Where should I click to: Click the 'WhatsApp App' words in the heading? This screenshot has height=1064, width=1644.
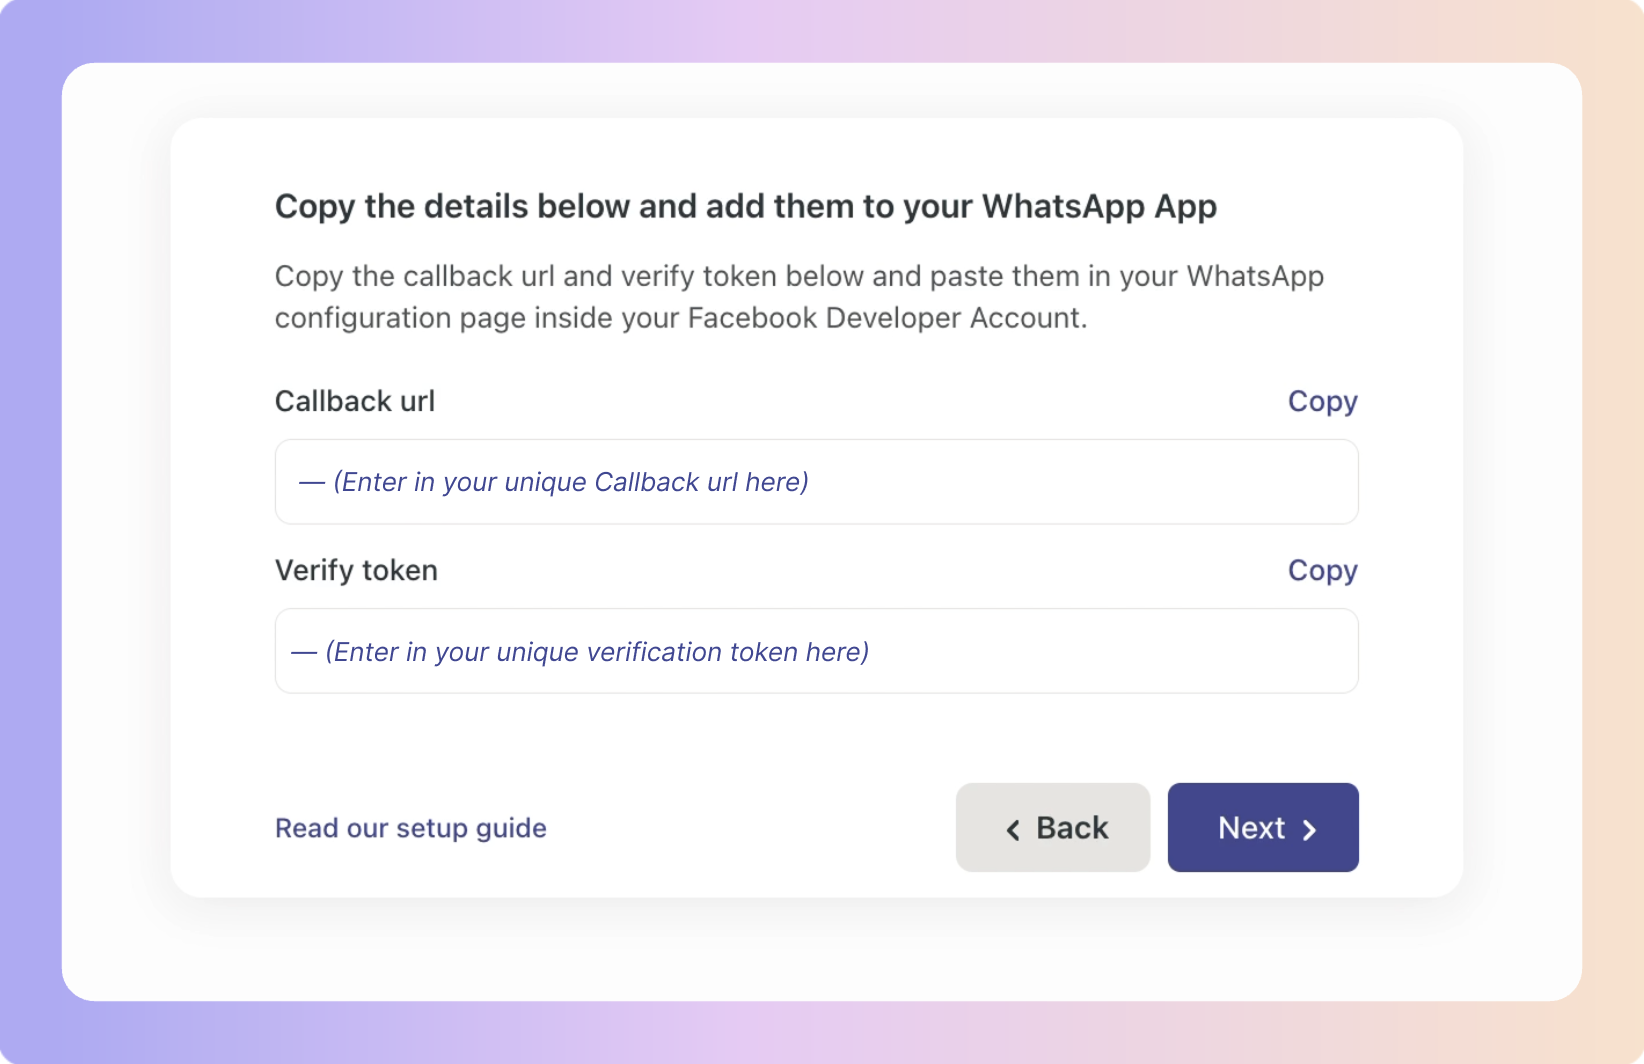[1099, 206]
